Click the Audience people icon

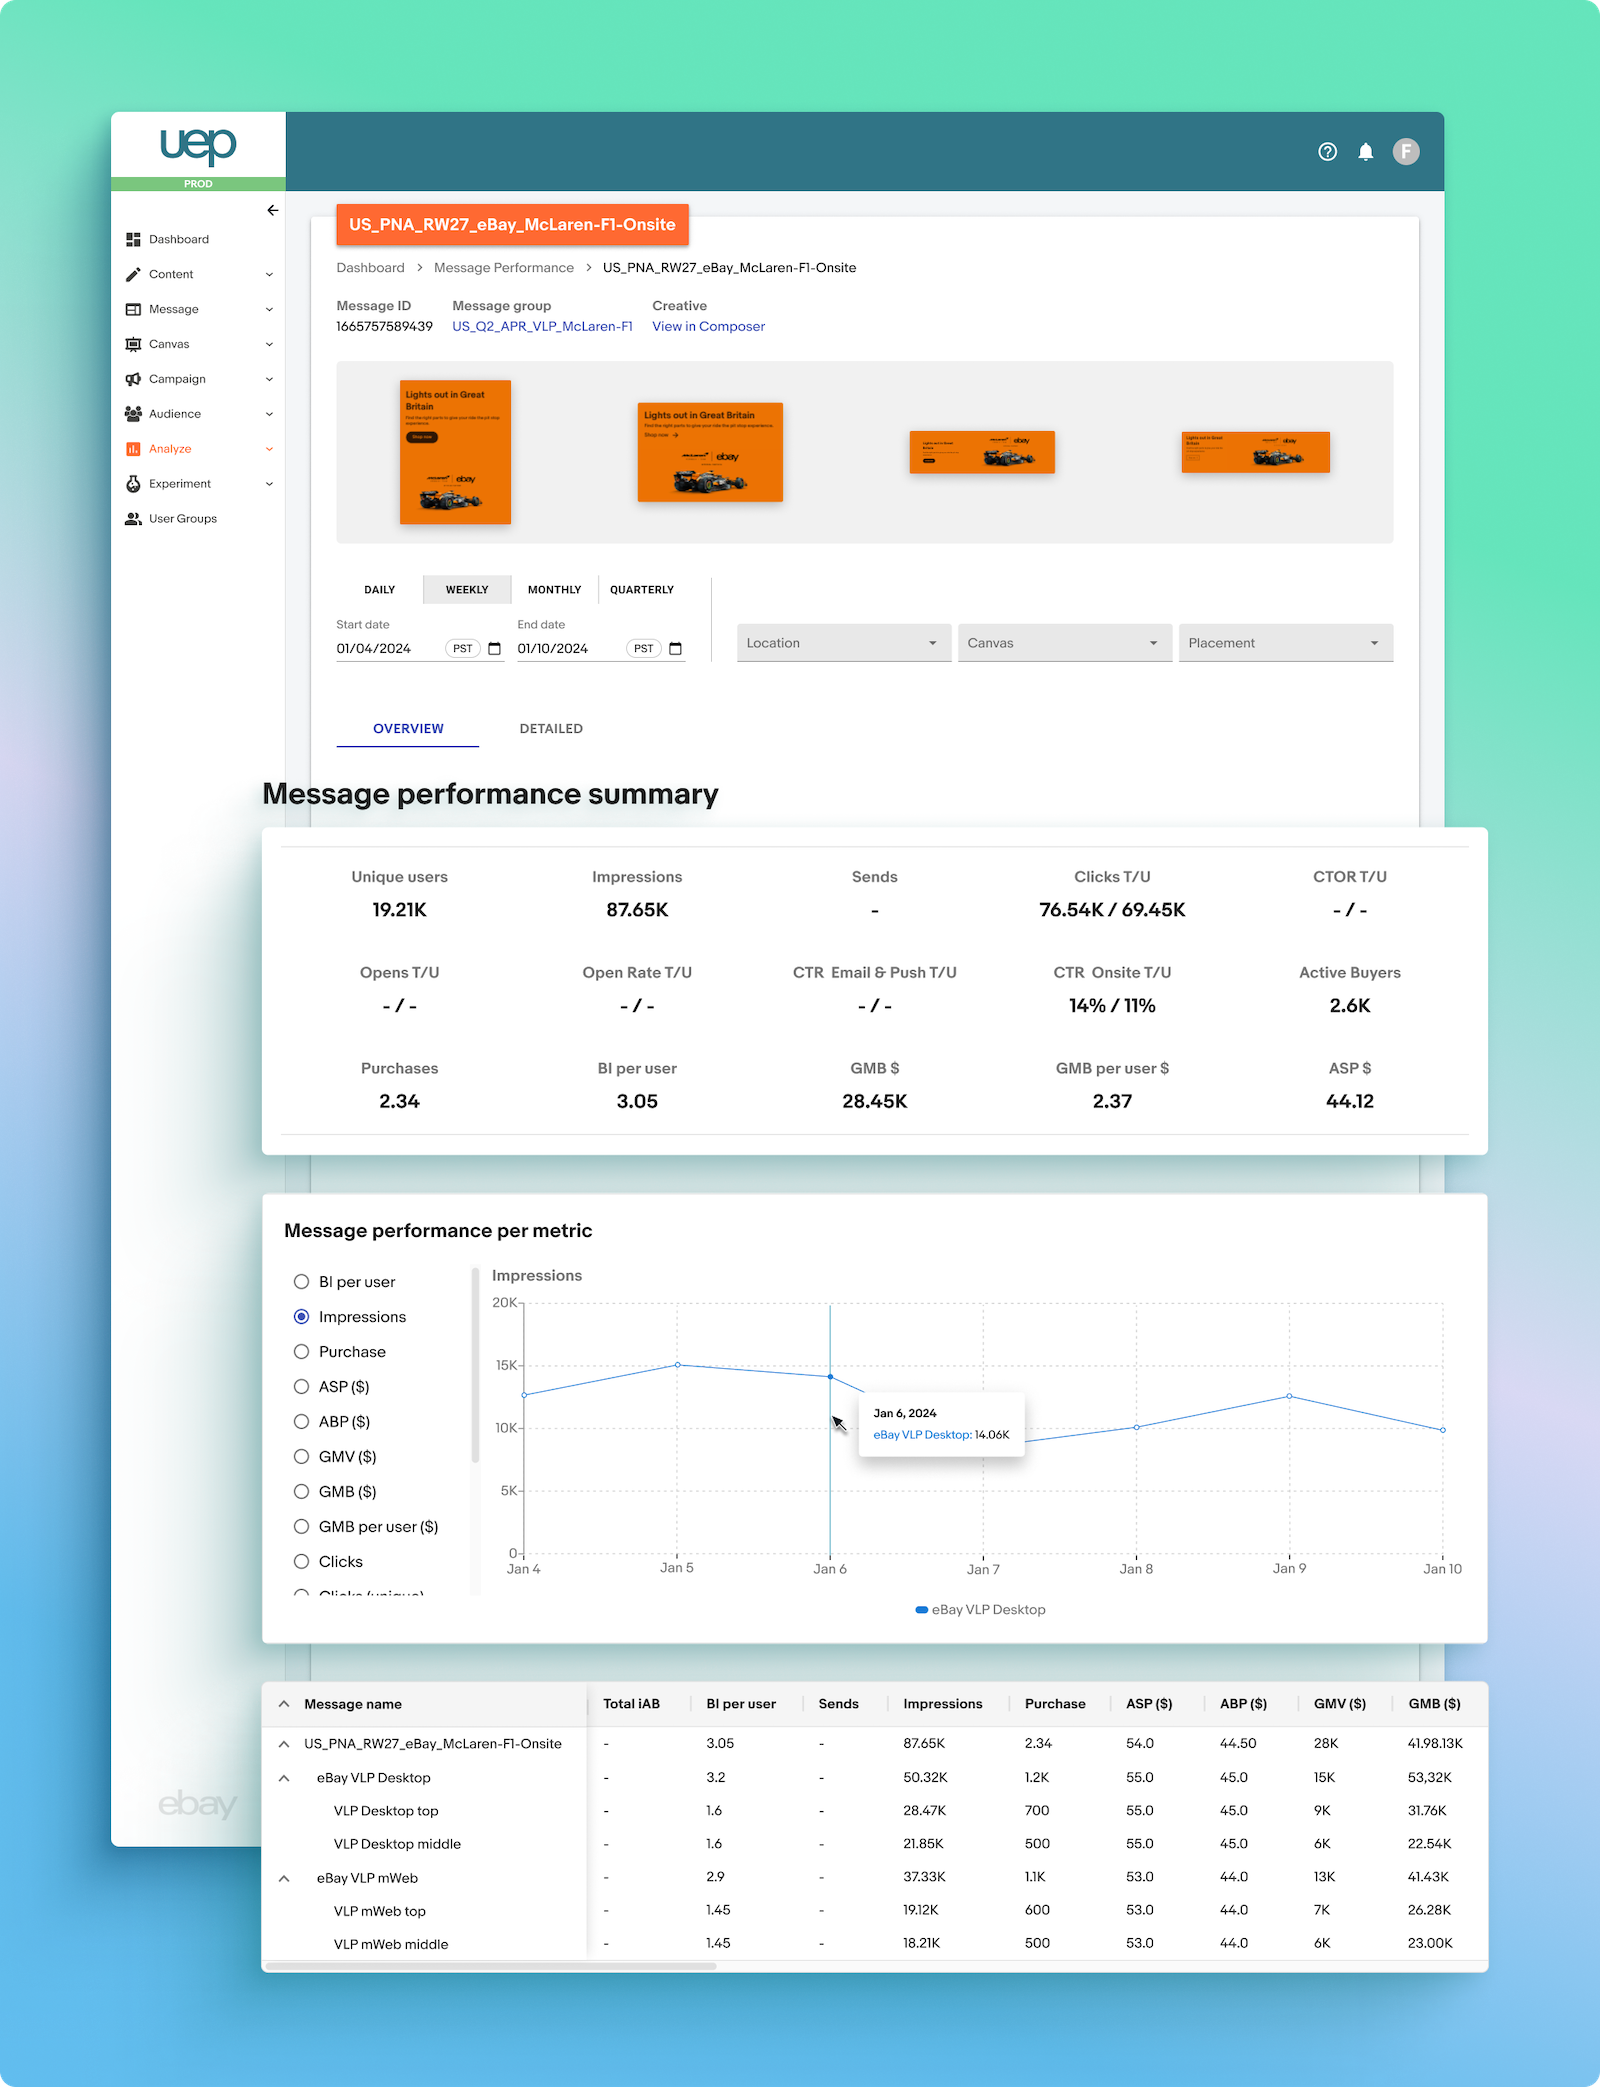133,414
